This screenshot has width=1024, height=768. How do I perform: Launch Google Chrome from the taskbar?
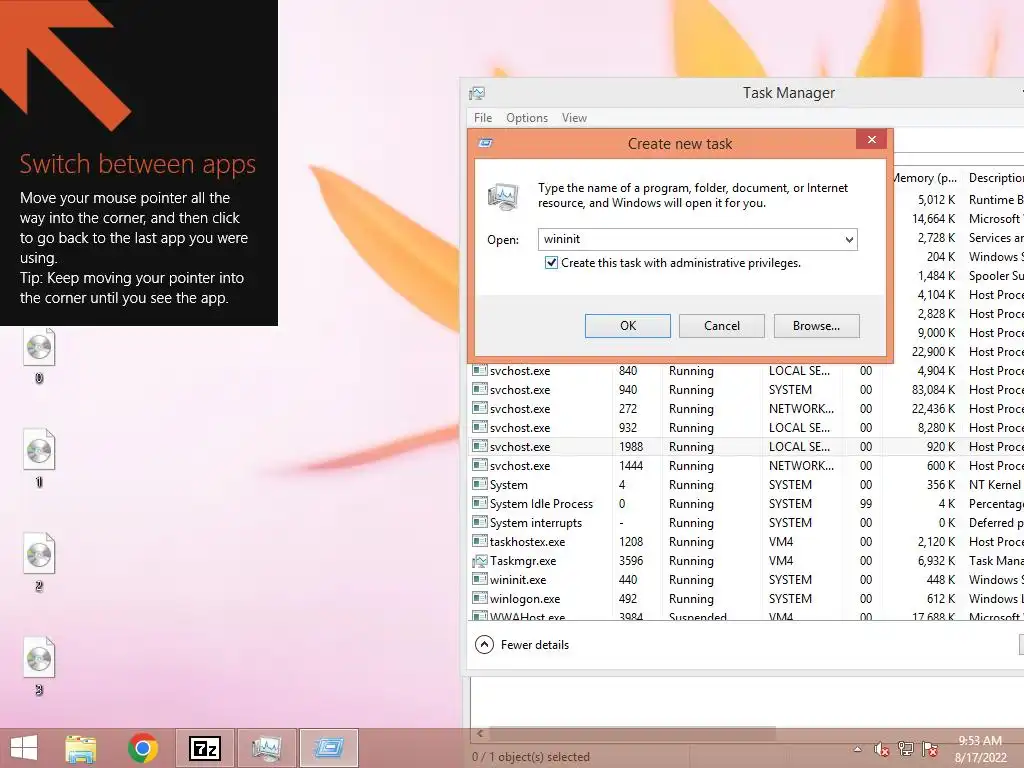[x=143, y=748]
